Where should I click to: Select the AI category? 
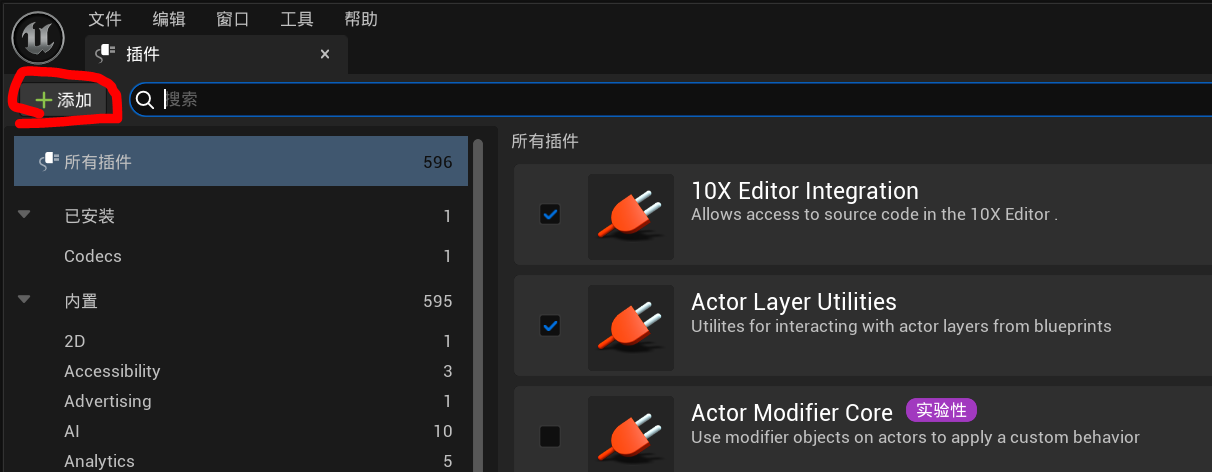tap(241, 431)
